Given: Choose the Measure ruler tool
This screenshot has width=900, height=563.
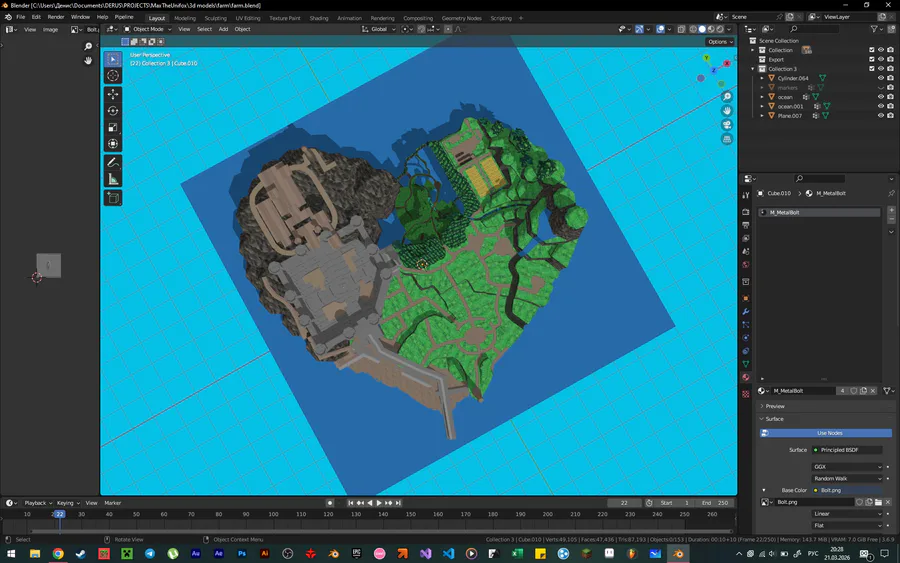Looking at the screenshot, I should (113, 180).
